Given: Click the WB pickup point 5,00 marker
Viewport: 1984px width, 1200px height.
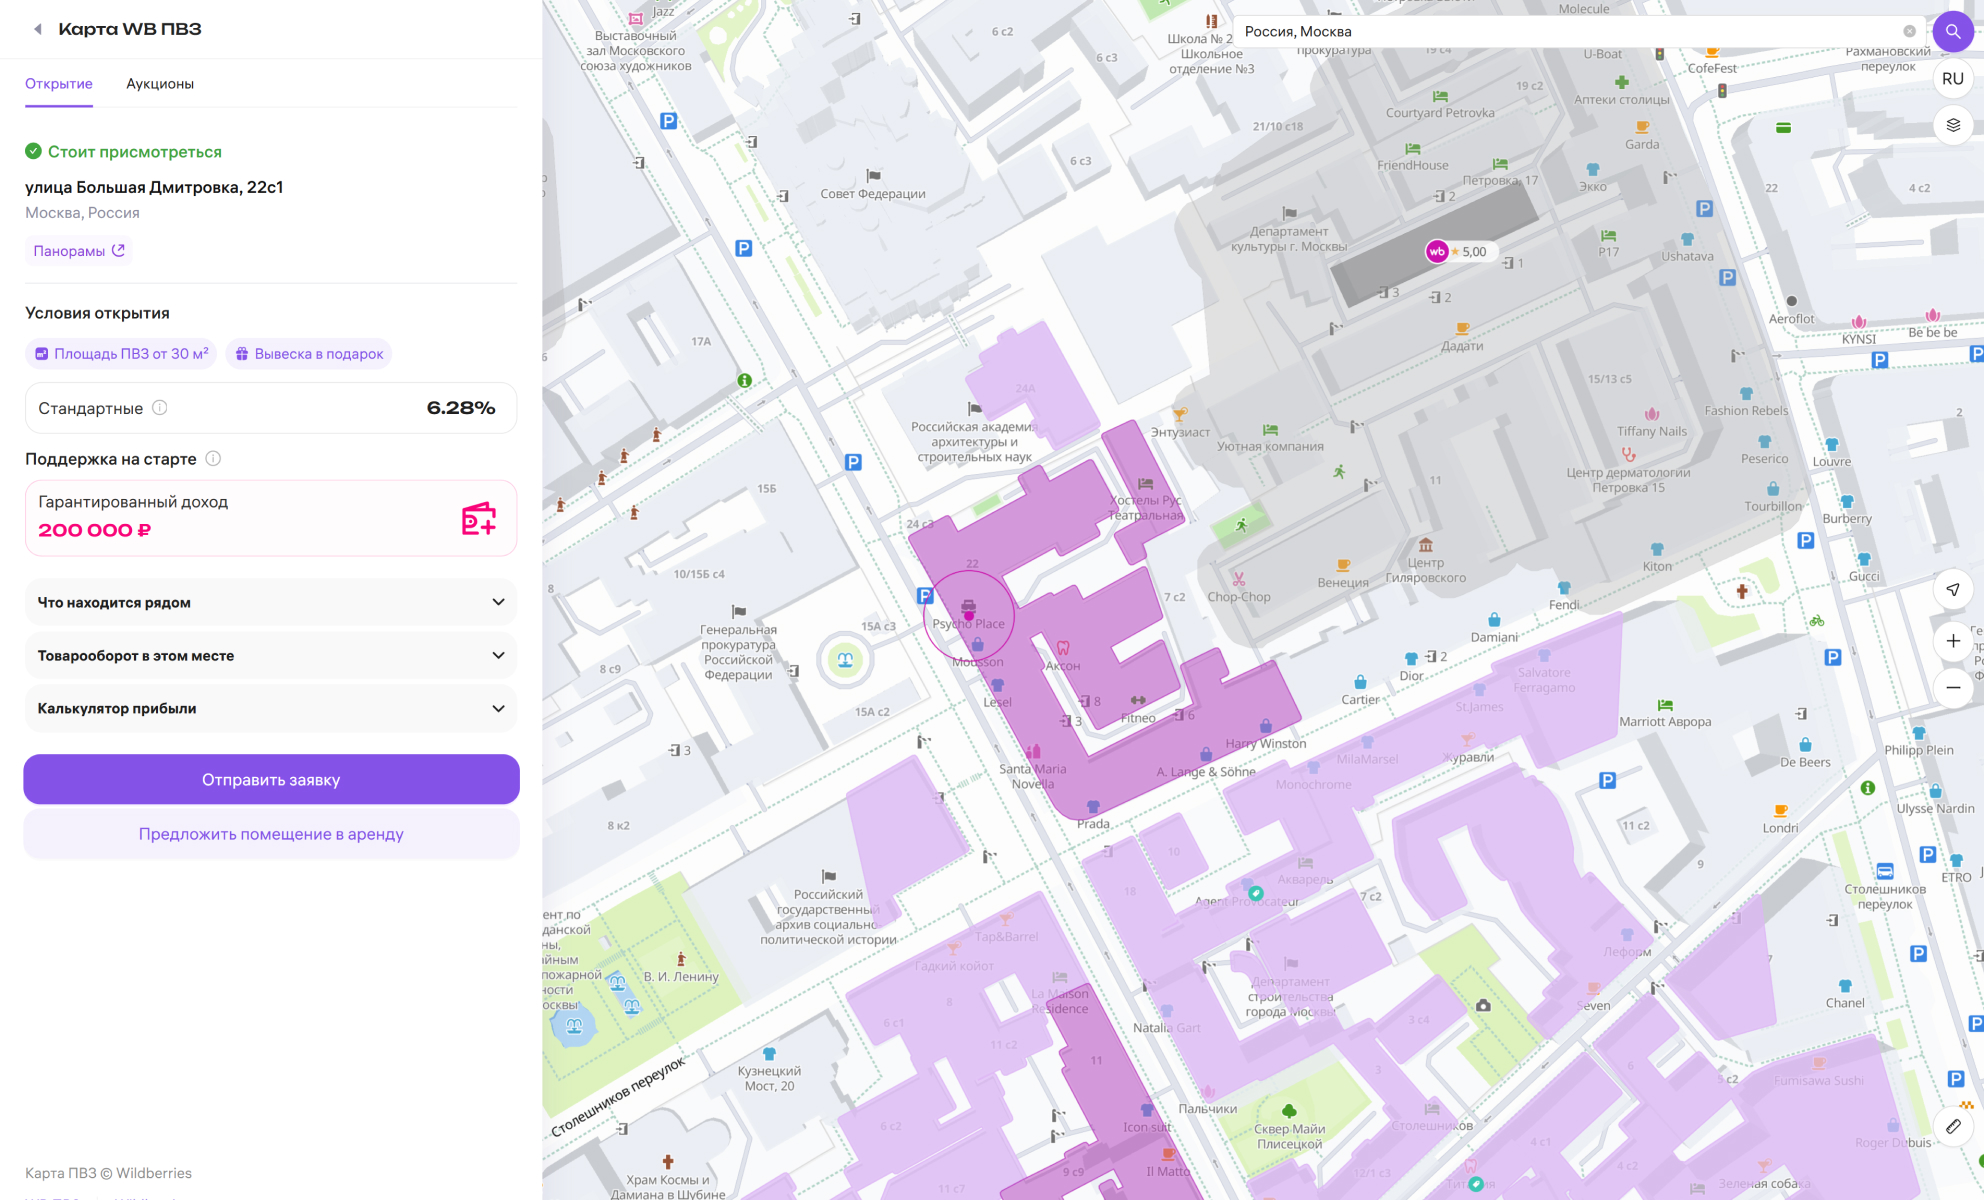Looking at the screenshot, I should pos(1437,252).
